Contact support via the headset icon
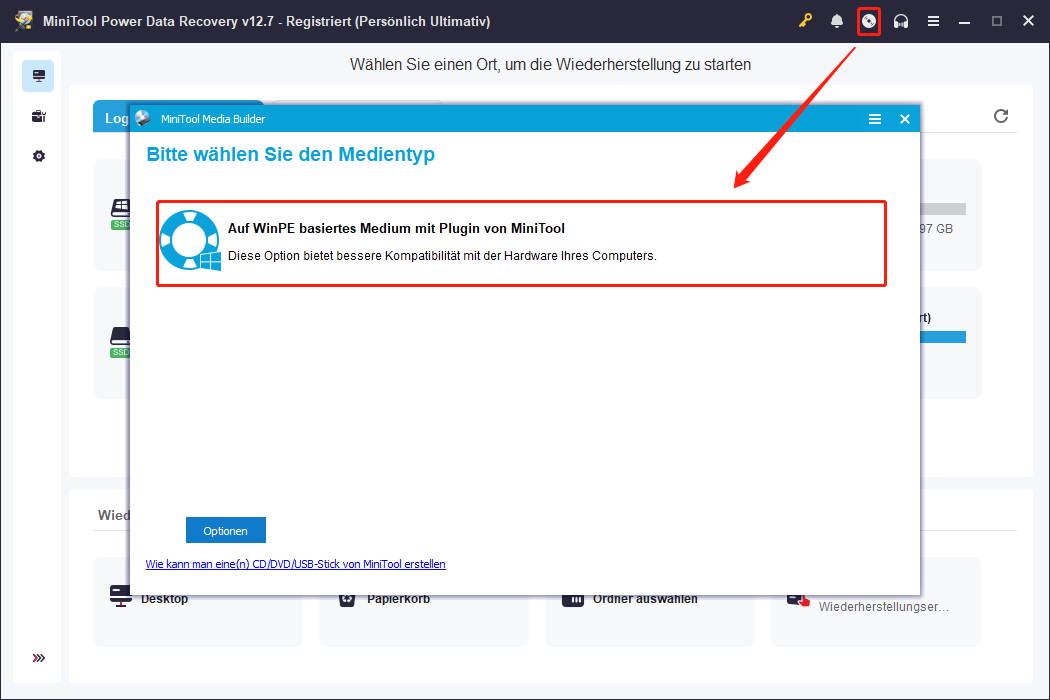Viewport: 1050px width, 700px height. tap(901, 20)
